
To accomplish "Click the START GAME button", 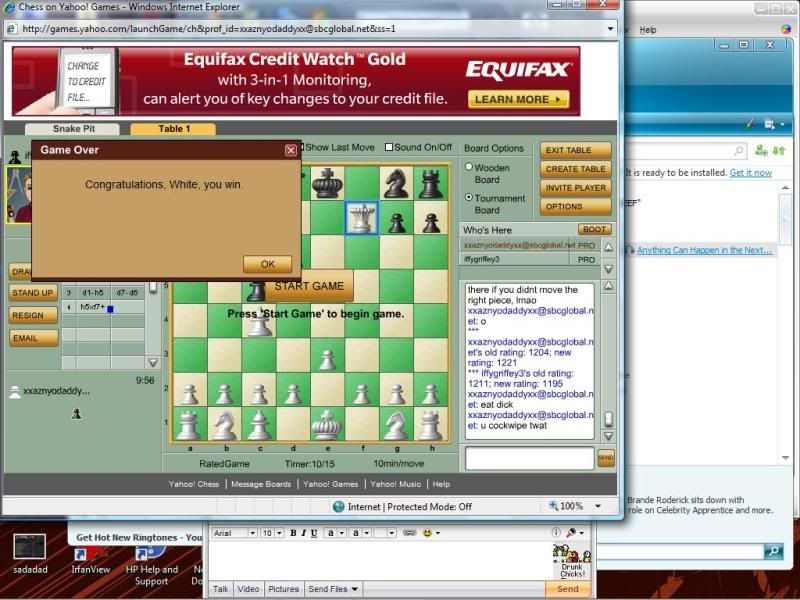I will [x=309, y=286].
